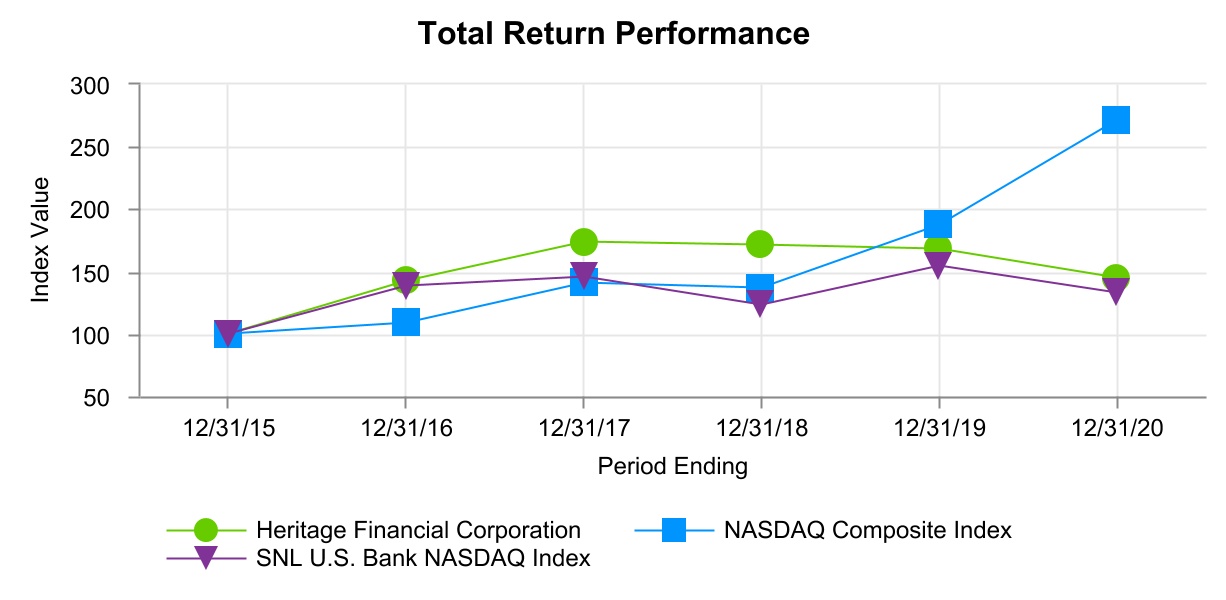1226x600 pixels.
Task: Select the purple triangle marker at 12/31/18
Action: (x=760, y=303)
